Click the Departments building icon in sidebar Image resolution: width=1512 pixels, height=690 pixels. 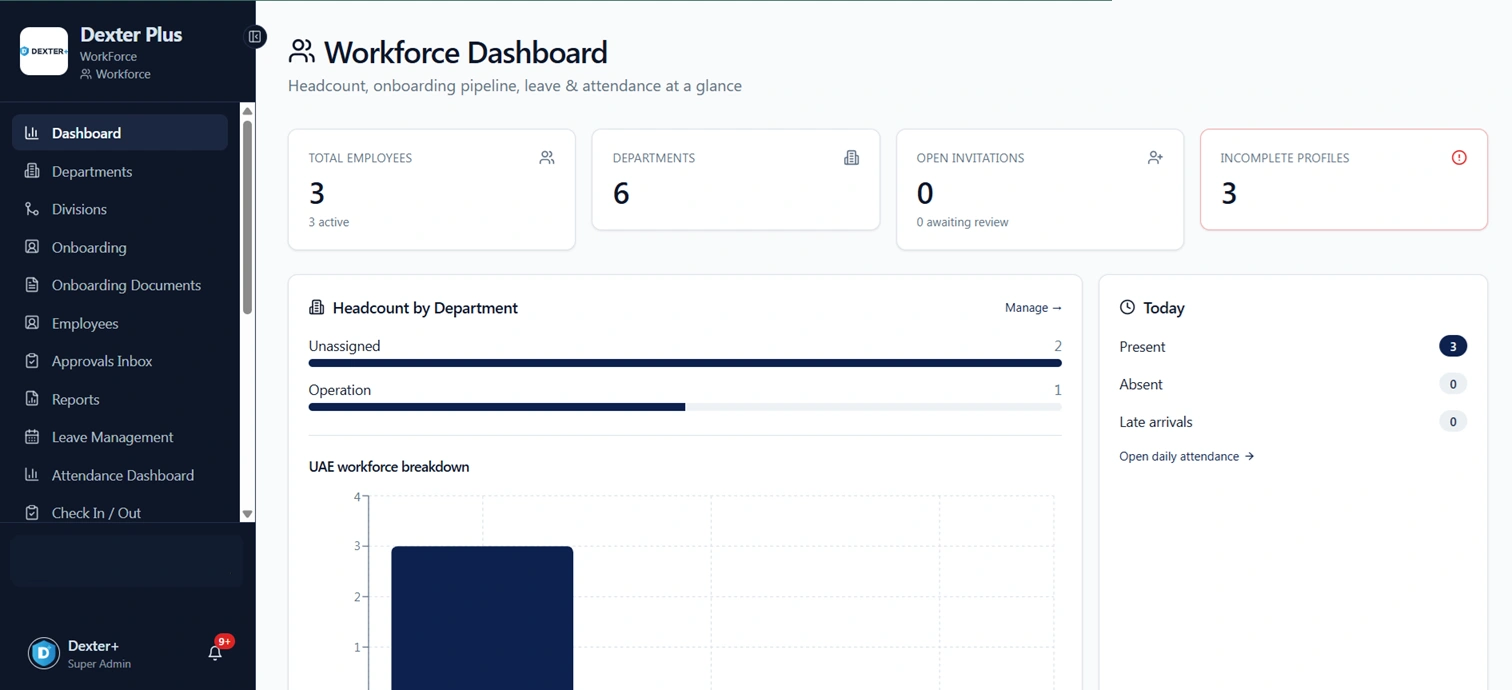(x=32, y=171)
